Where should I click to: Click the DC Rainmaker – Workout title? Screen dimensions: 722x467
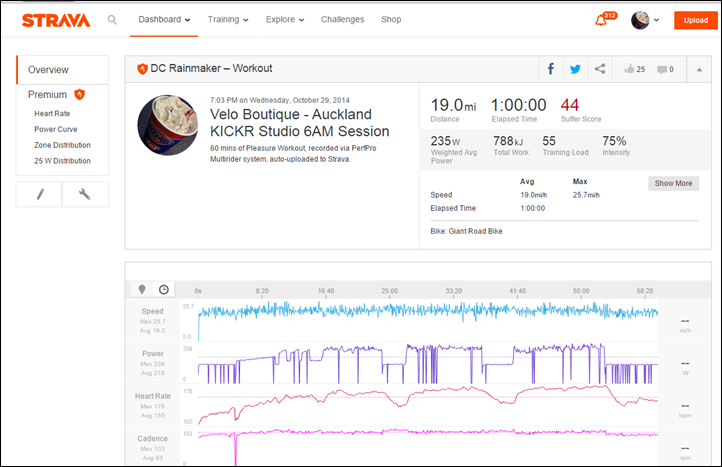(x=211, y=68)
